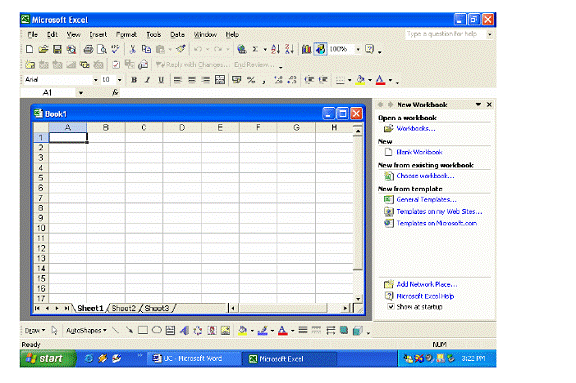Open the Zoom 100% dropdown
Screen dimensions: 576x383
click(x=358, y=49)
